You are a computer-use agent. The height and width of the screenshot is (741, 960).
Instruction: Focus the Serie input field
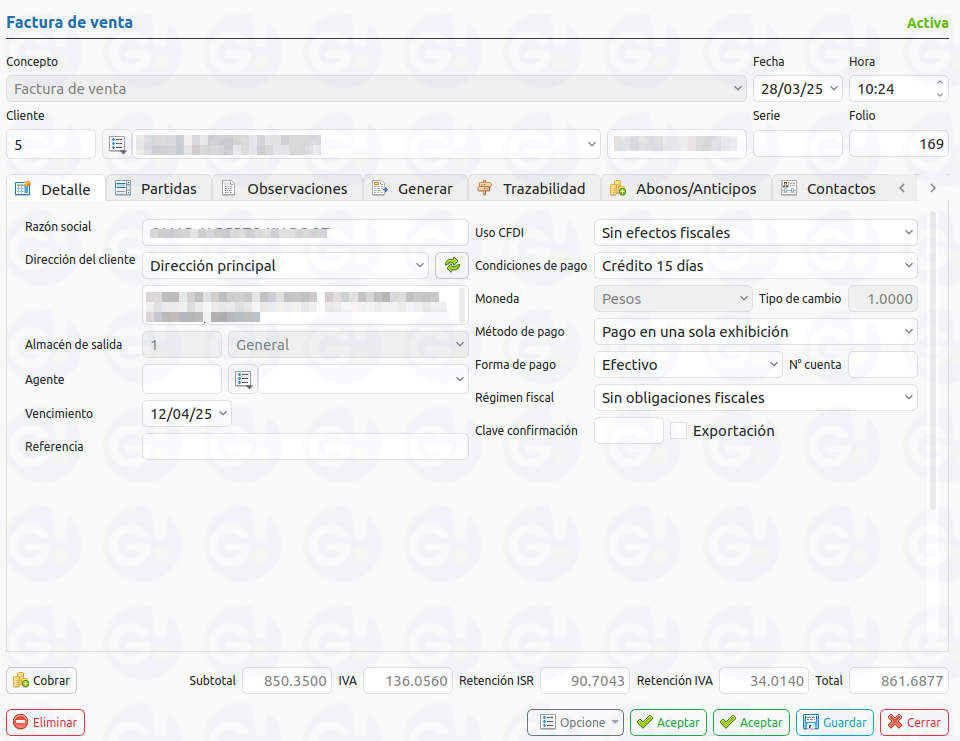(798, 144)
